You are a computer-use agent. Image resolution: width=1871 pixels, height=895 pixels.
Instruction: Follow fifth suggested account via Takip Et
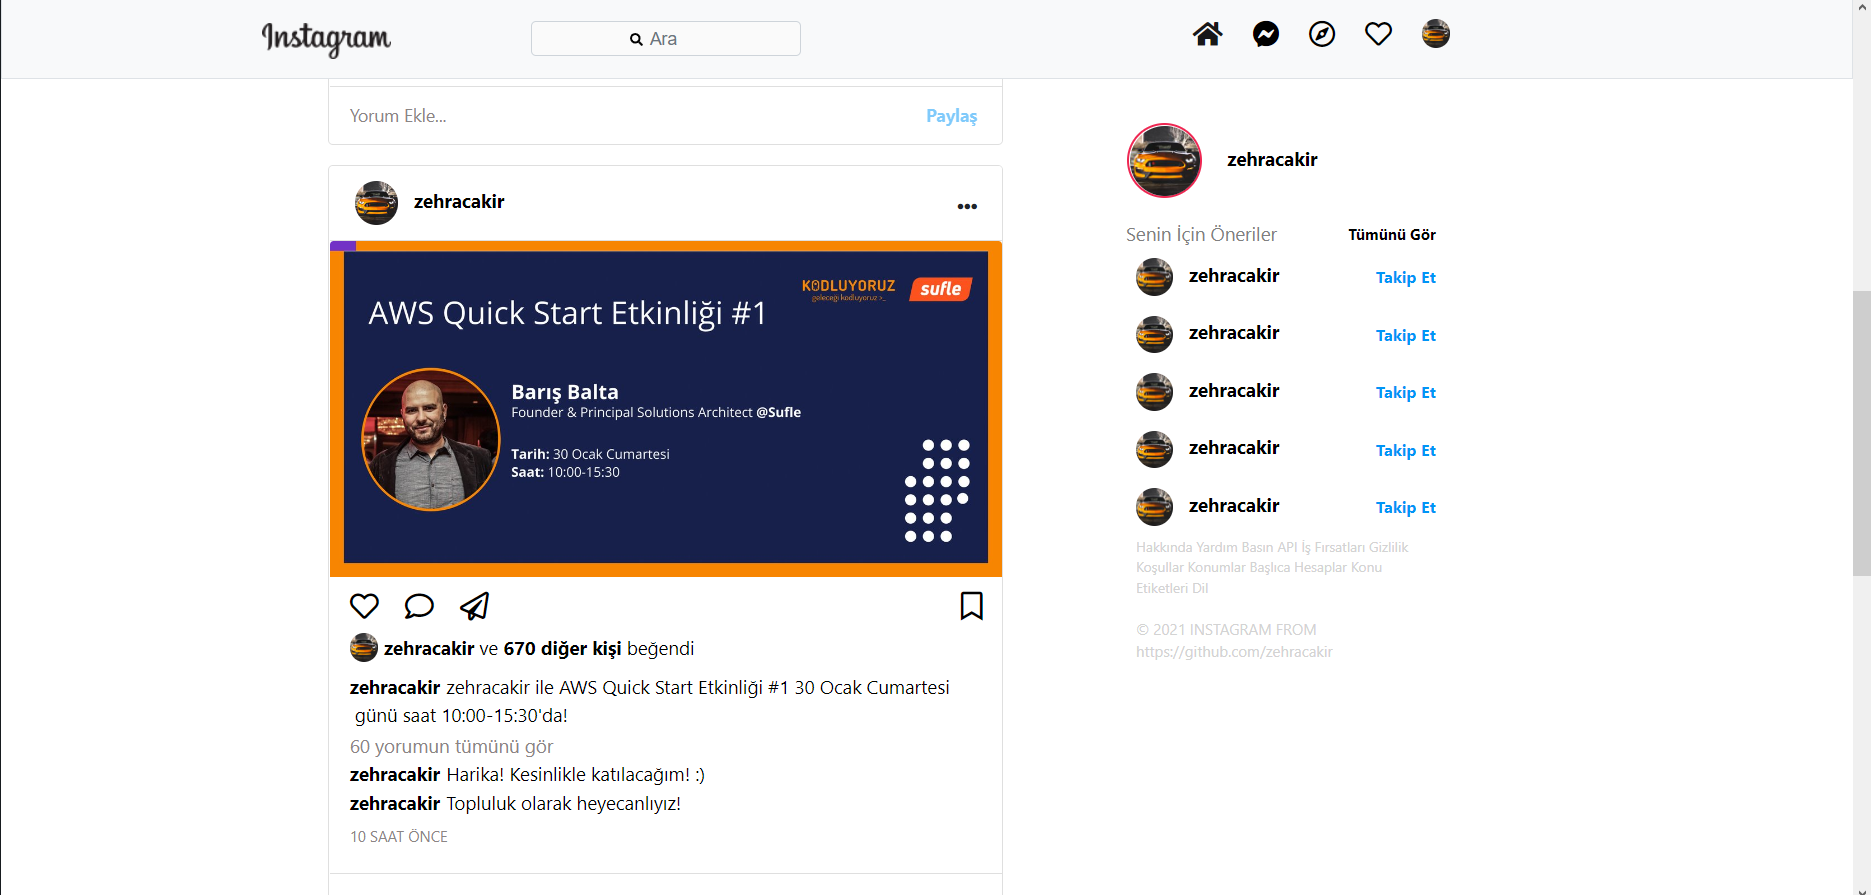point(1405,508)
